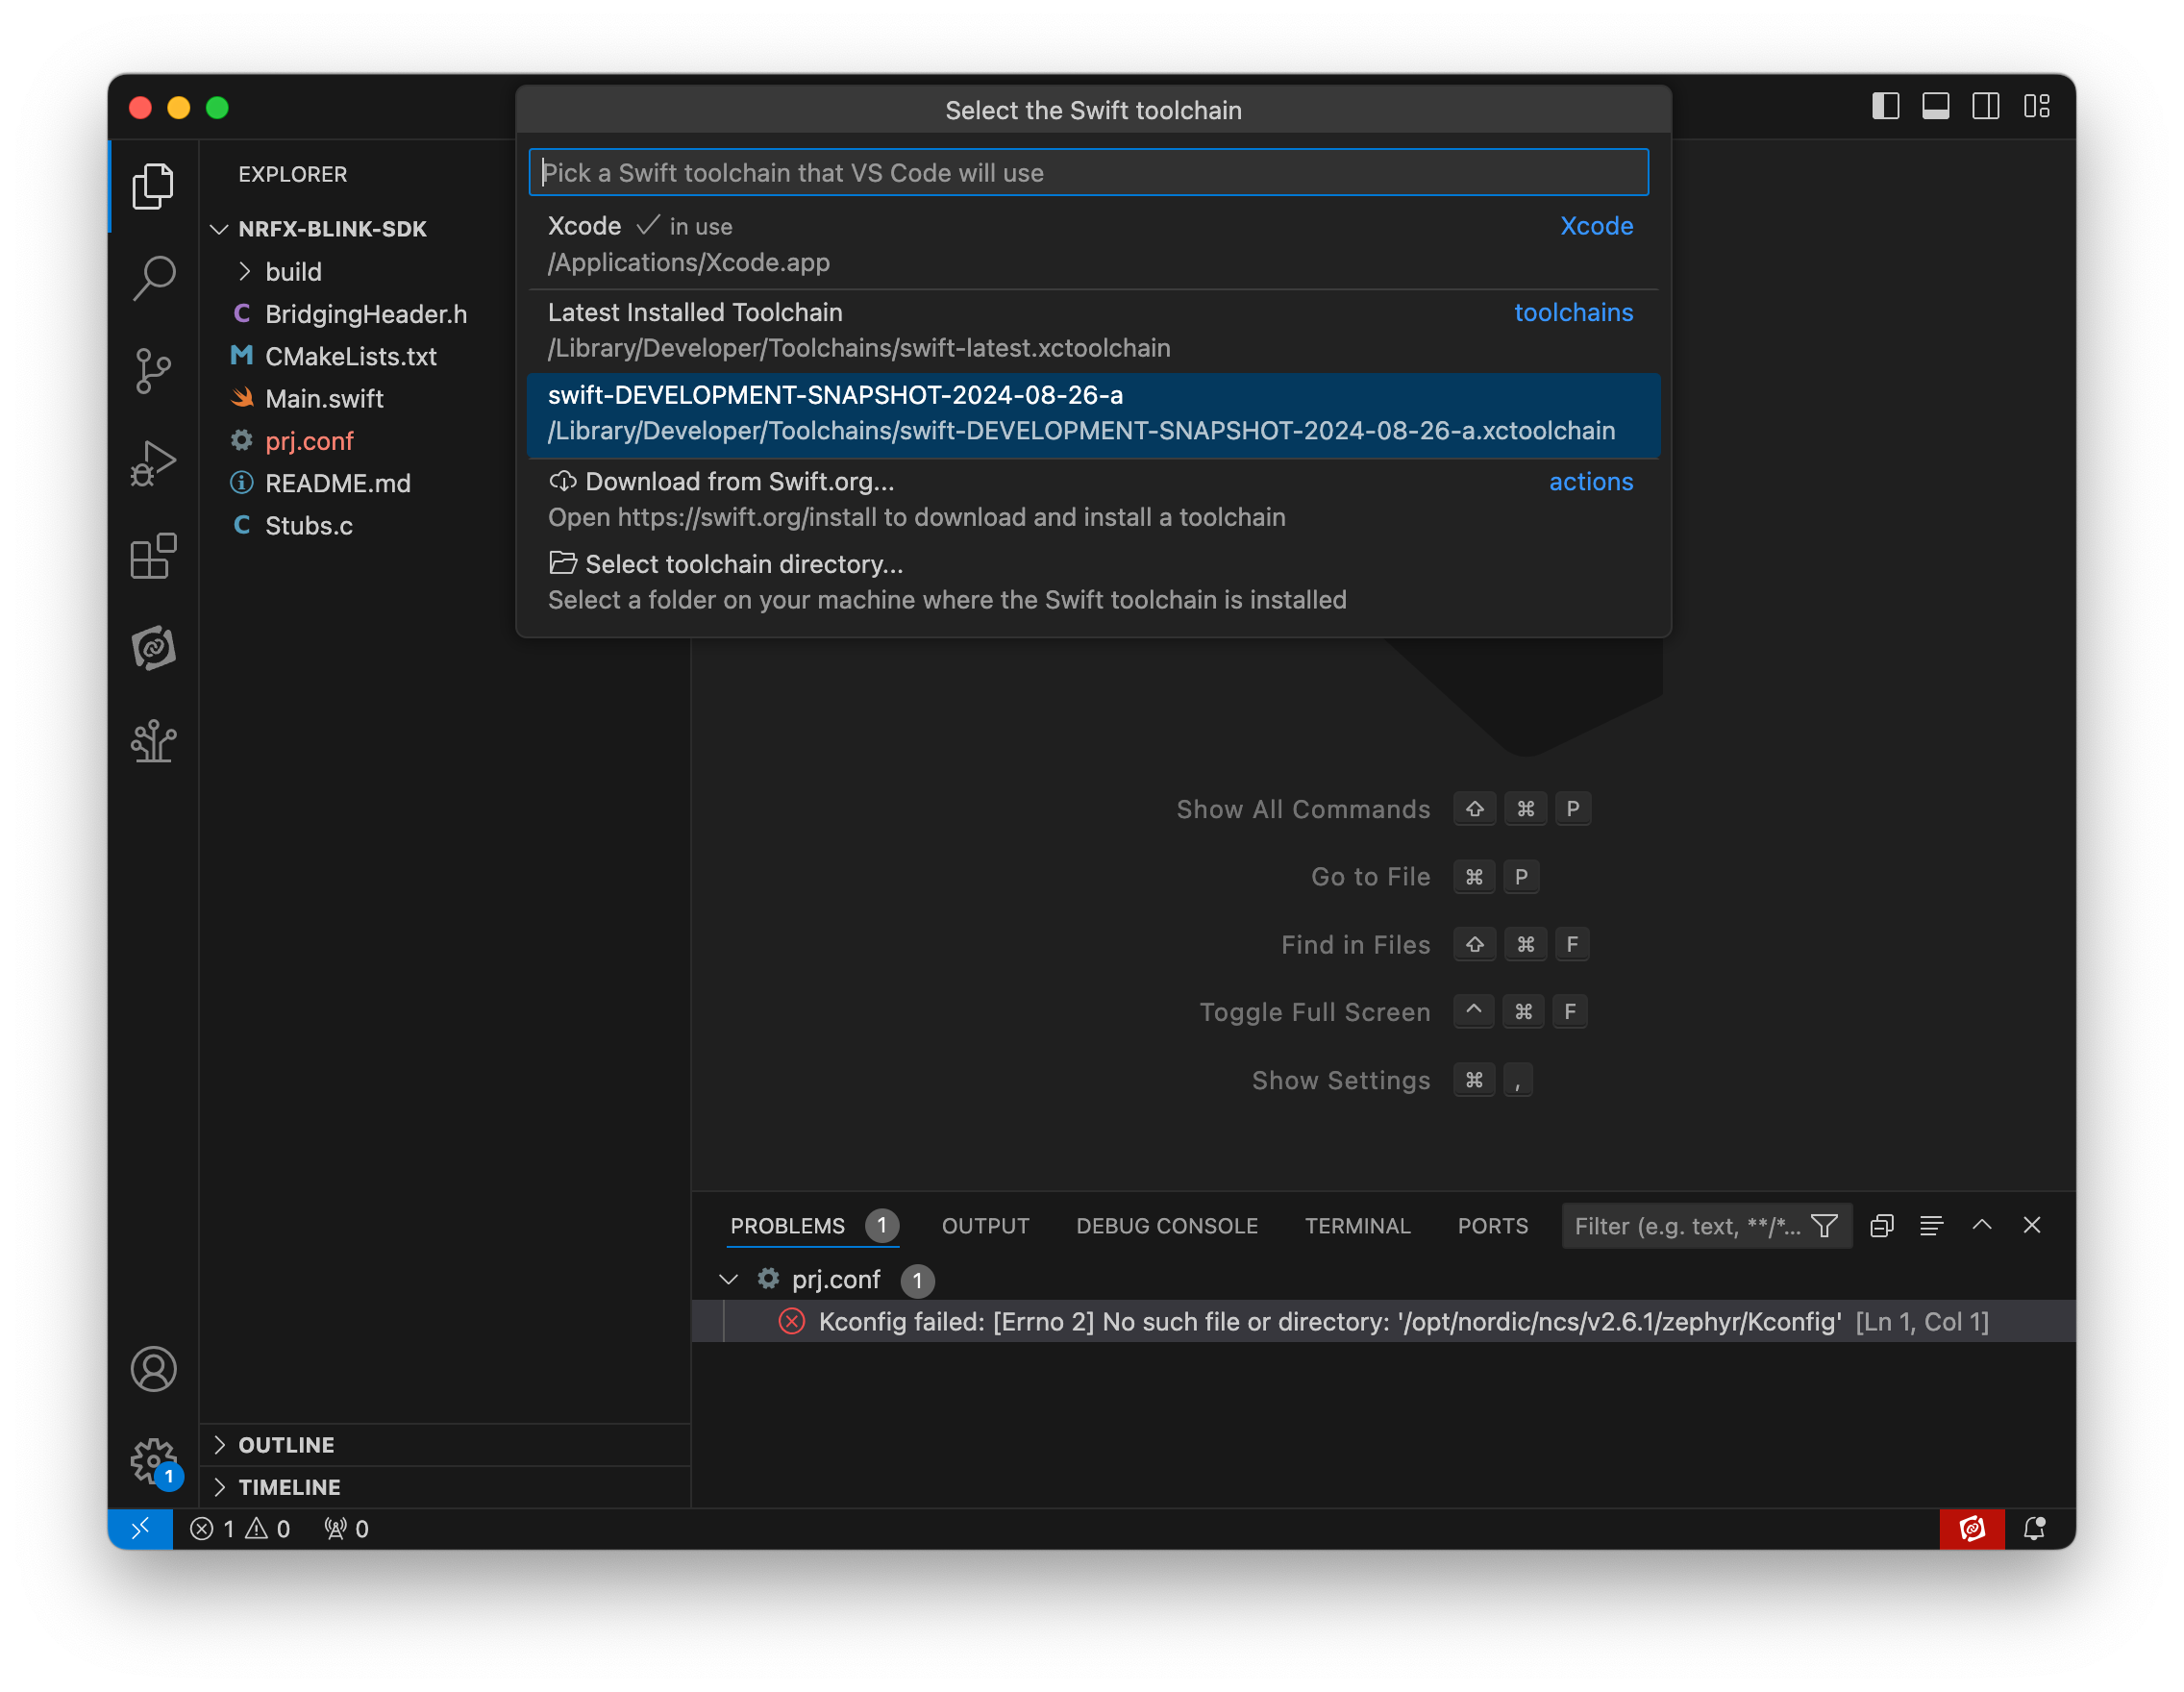
Task: Open Stubs.c file
Action: pos(444,525)
